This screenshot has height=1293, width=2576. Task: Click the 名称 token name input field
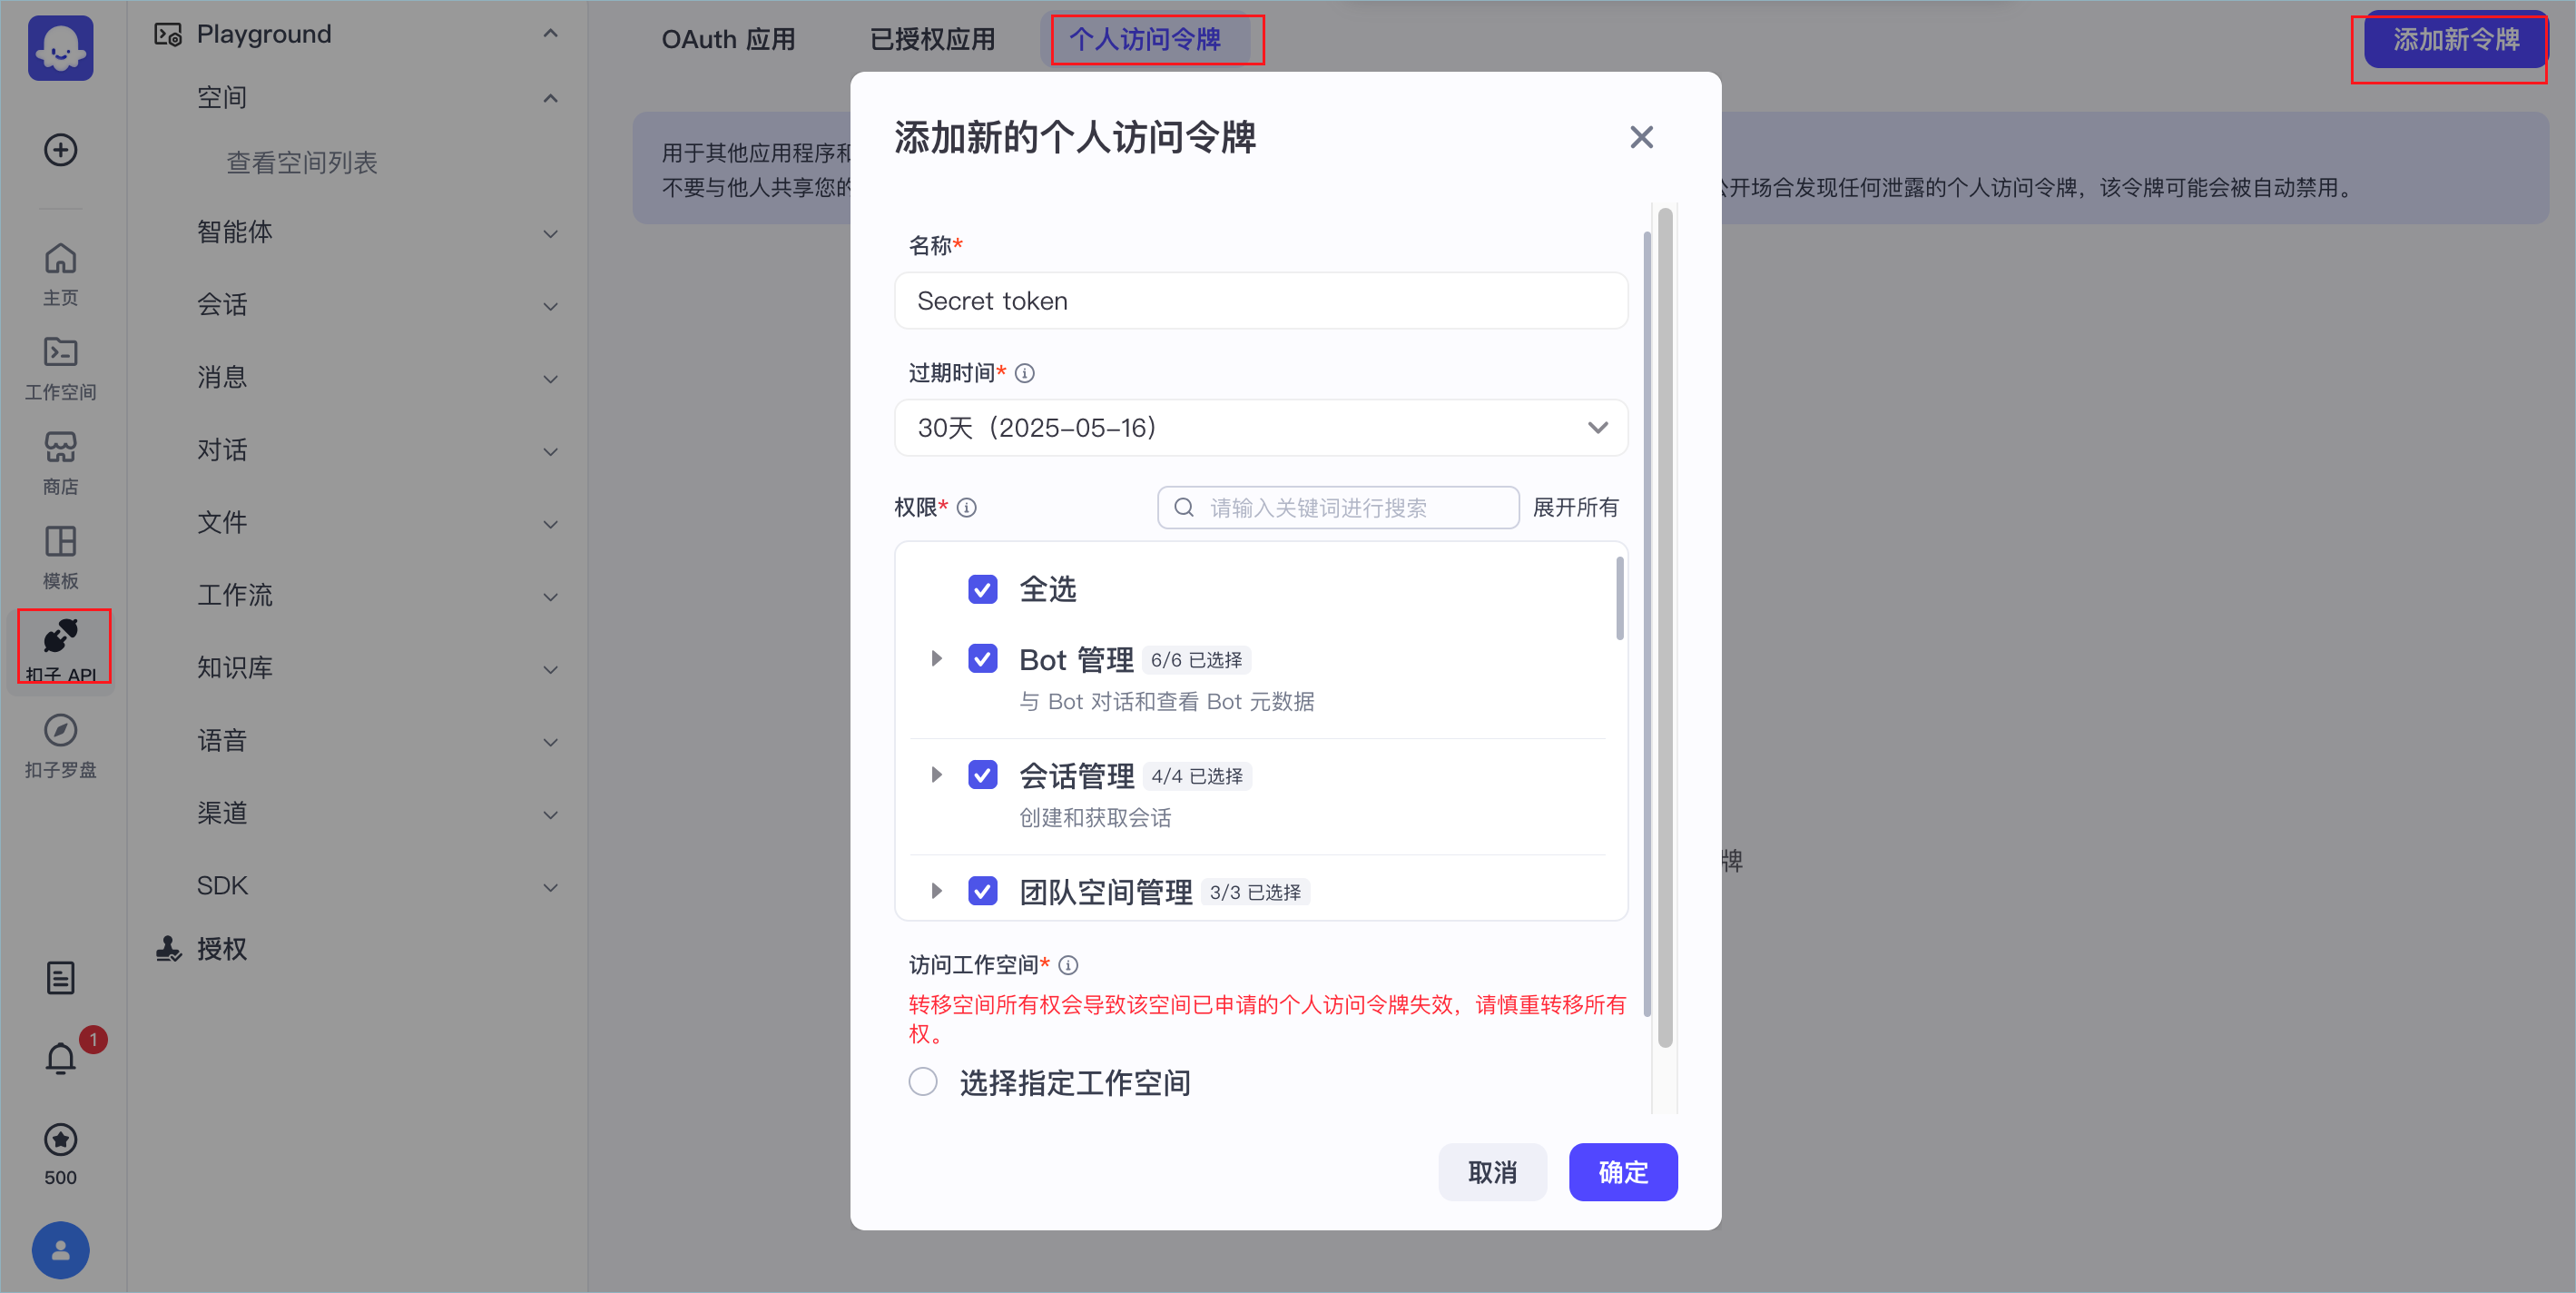tap(1260, 300)
